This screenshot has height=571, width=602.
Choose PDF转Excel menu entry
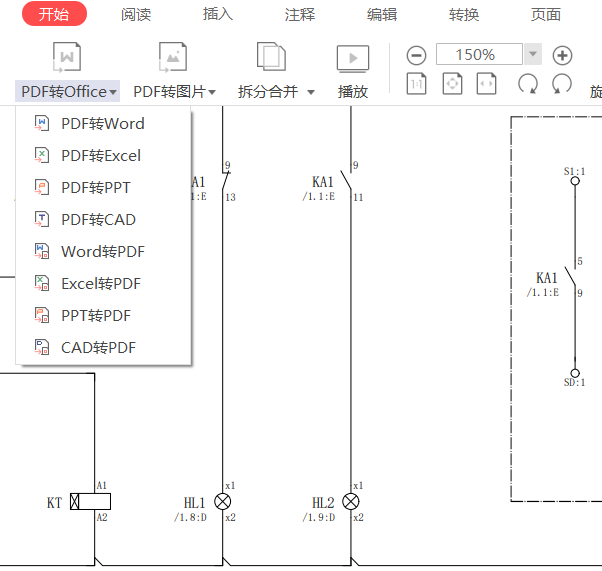pyautogui.click(x=100, y=156)
